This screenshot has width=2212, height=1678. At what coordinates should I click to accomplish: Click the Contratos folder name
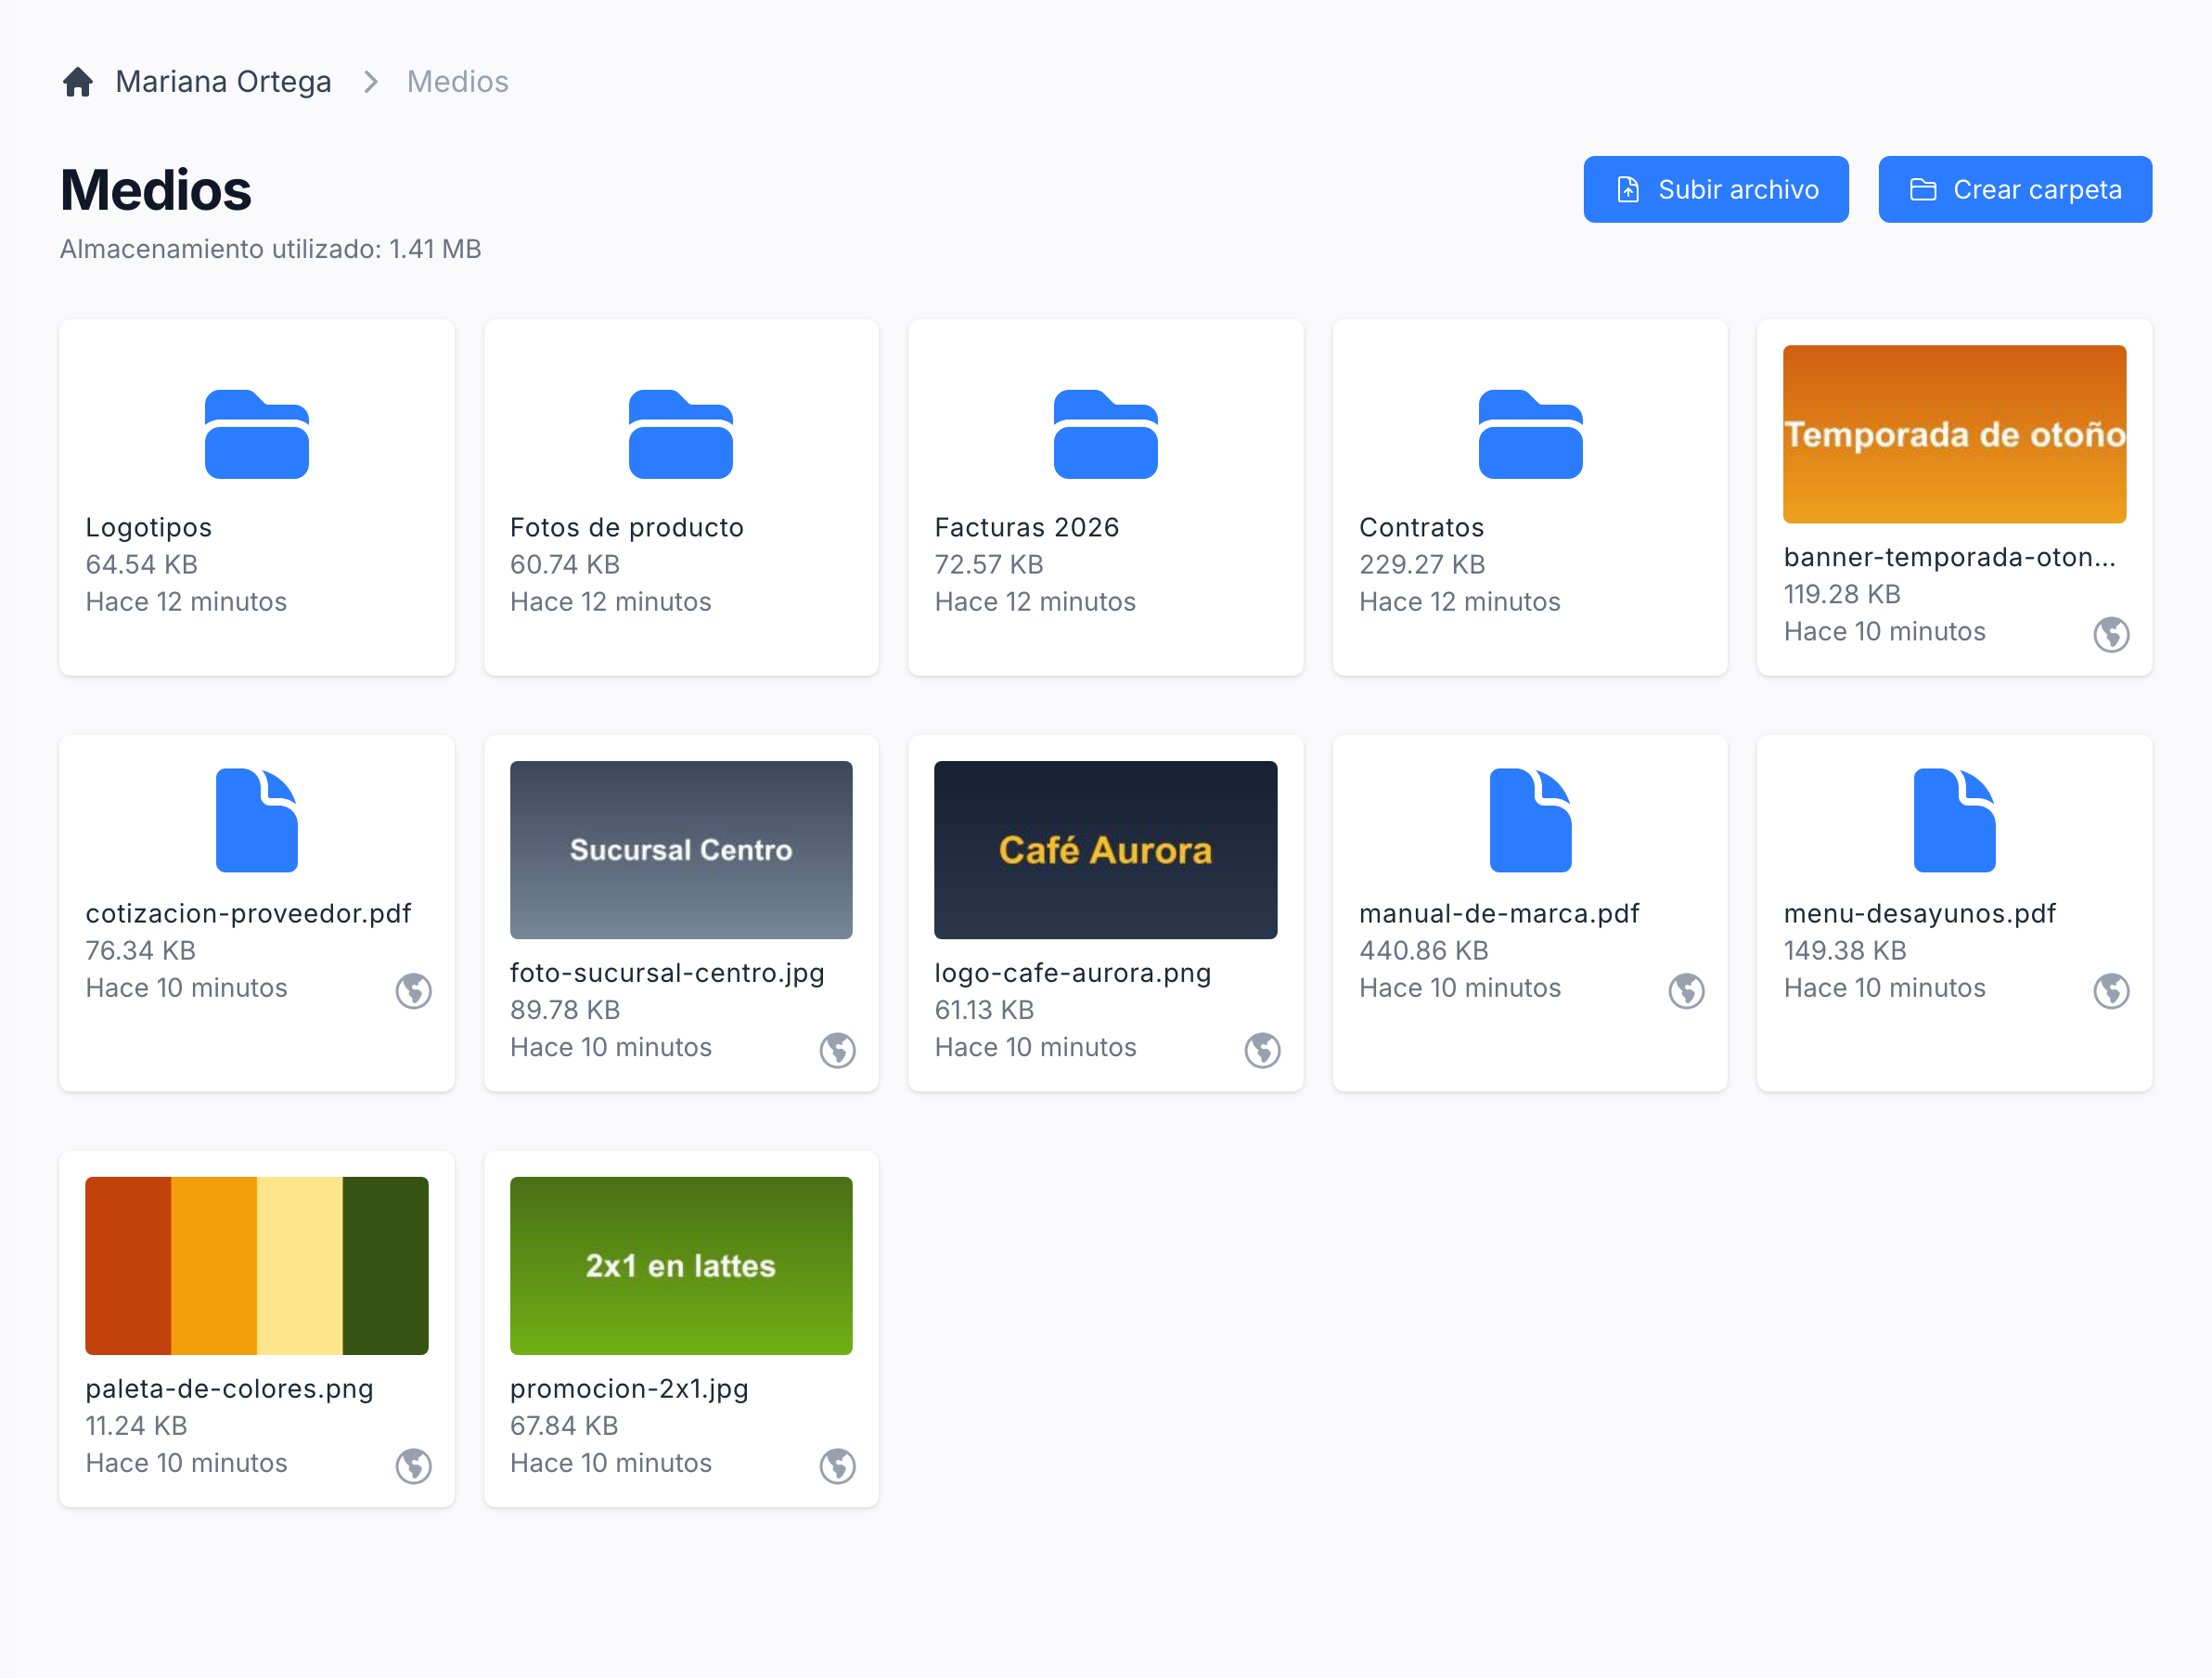[x=1421, y=527]
